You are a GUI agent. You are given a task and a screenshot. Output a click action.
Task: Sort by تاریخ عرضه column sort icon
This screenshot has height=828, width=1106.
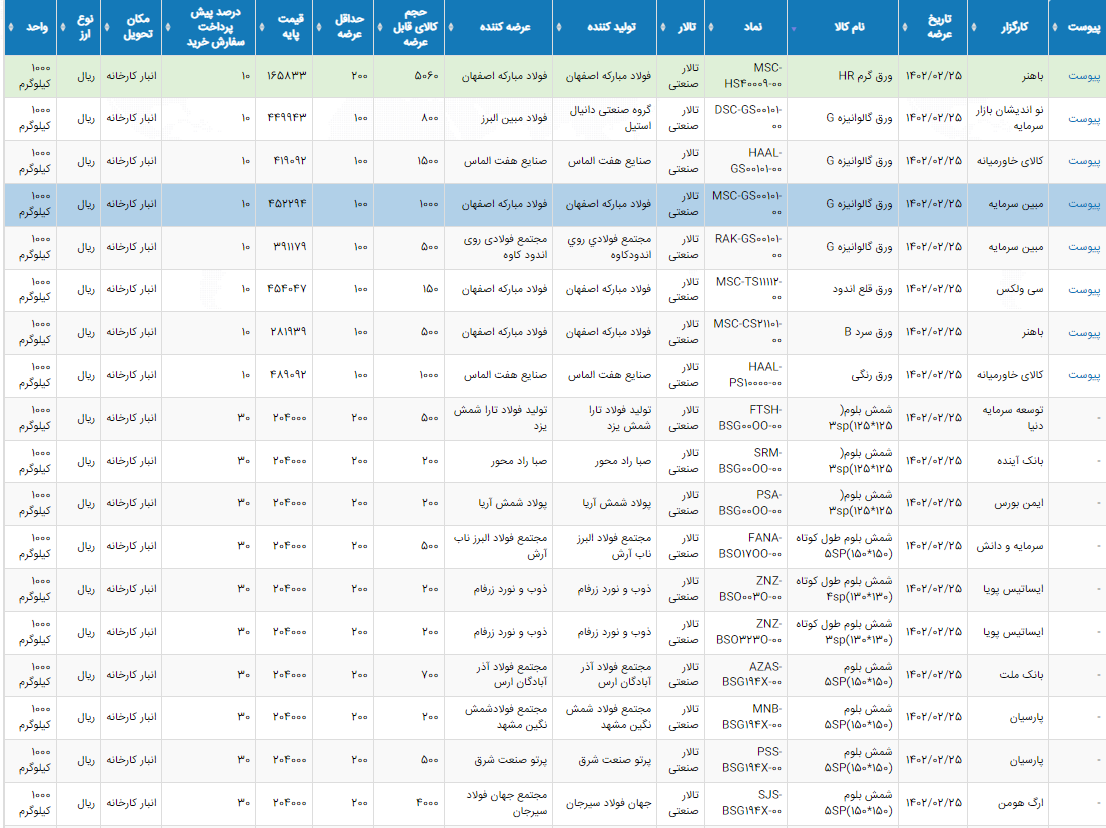[x=905, y=28]
